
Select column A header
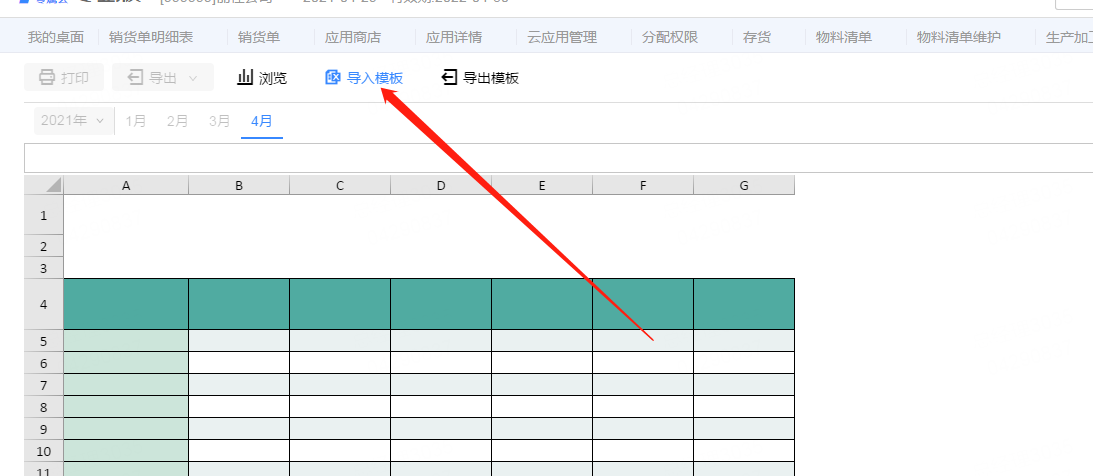[126, 185]
